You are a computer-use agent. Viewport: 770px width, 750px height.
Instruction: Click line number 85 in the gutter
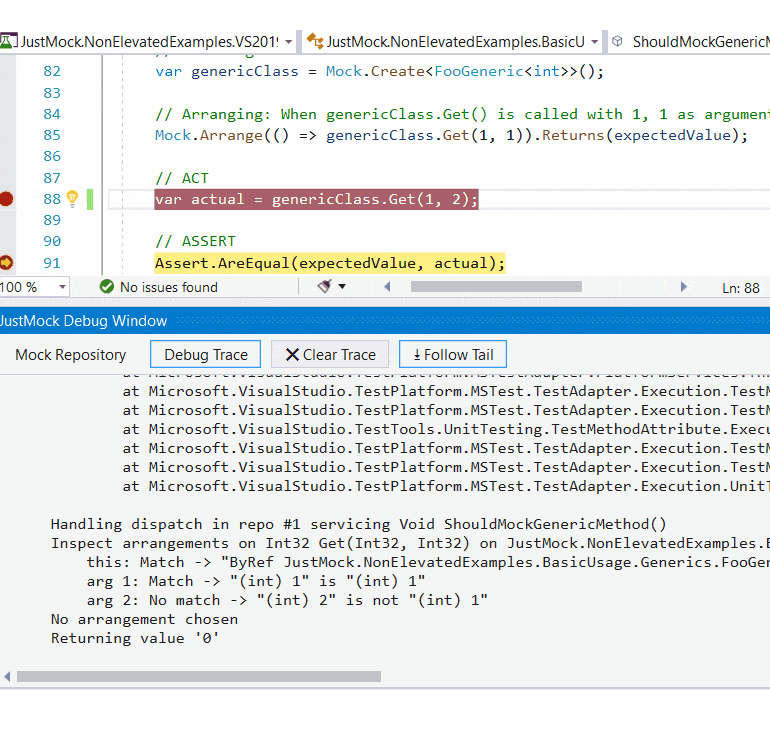click(x=52, y=135)
